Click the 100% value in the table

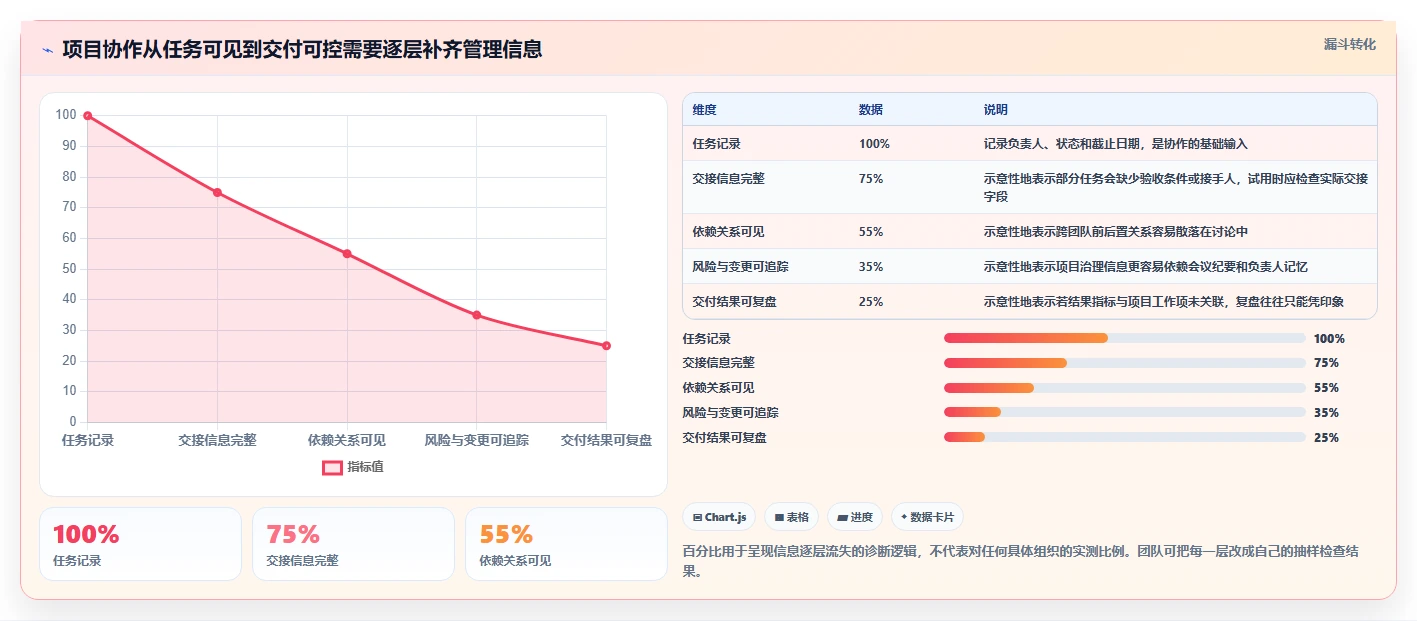point(874,144)
